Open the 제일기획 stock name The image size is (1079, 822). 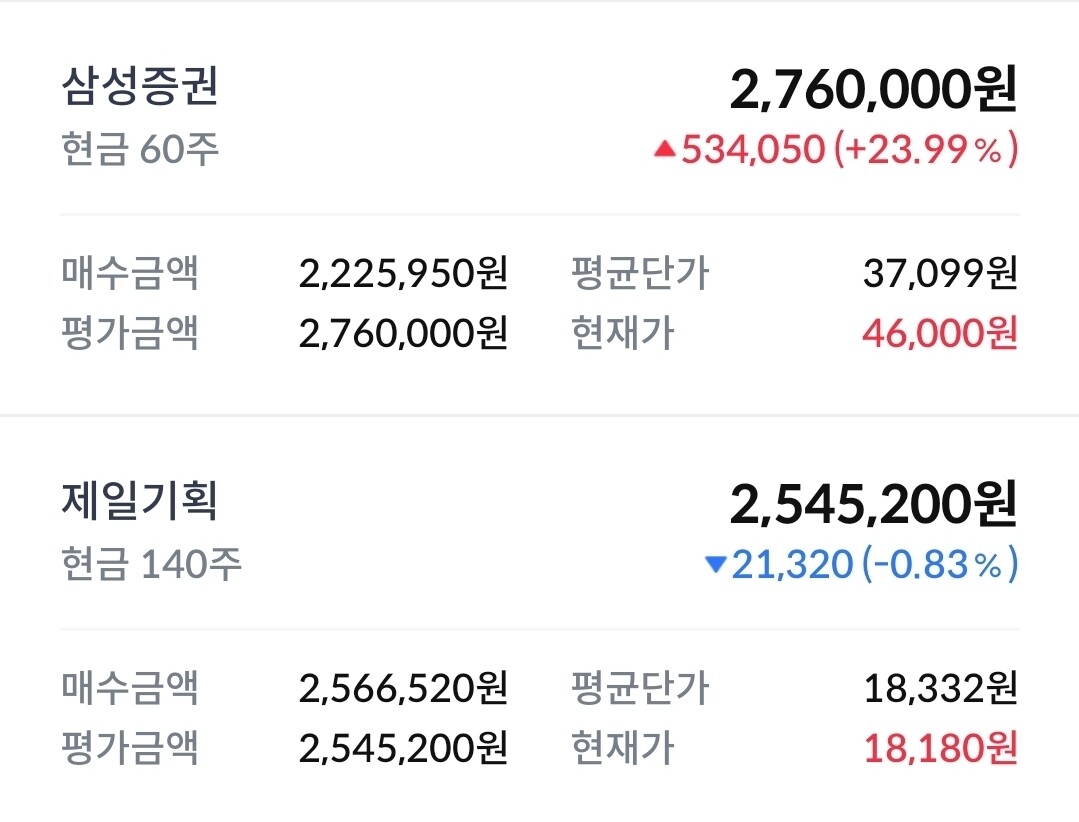point(139,502)
